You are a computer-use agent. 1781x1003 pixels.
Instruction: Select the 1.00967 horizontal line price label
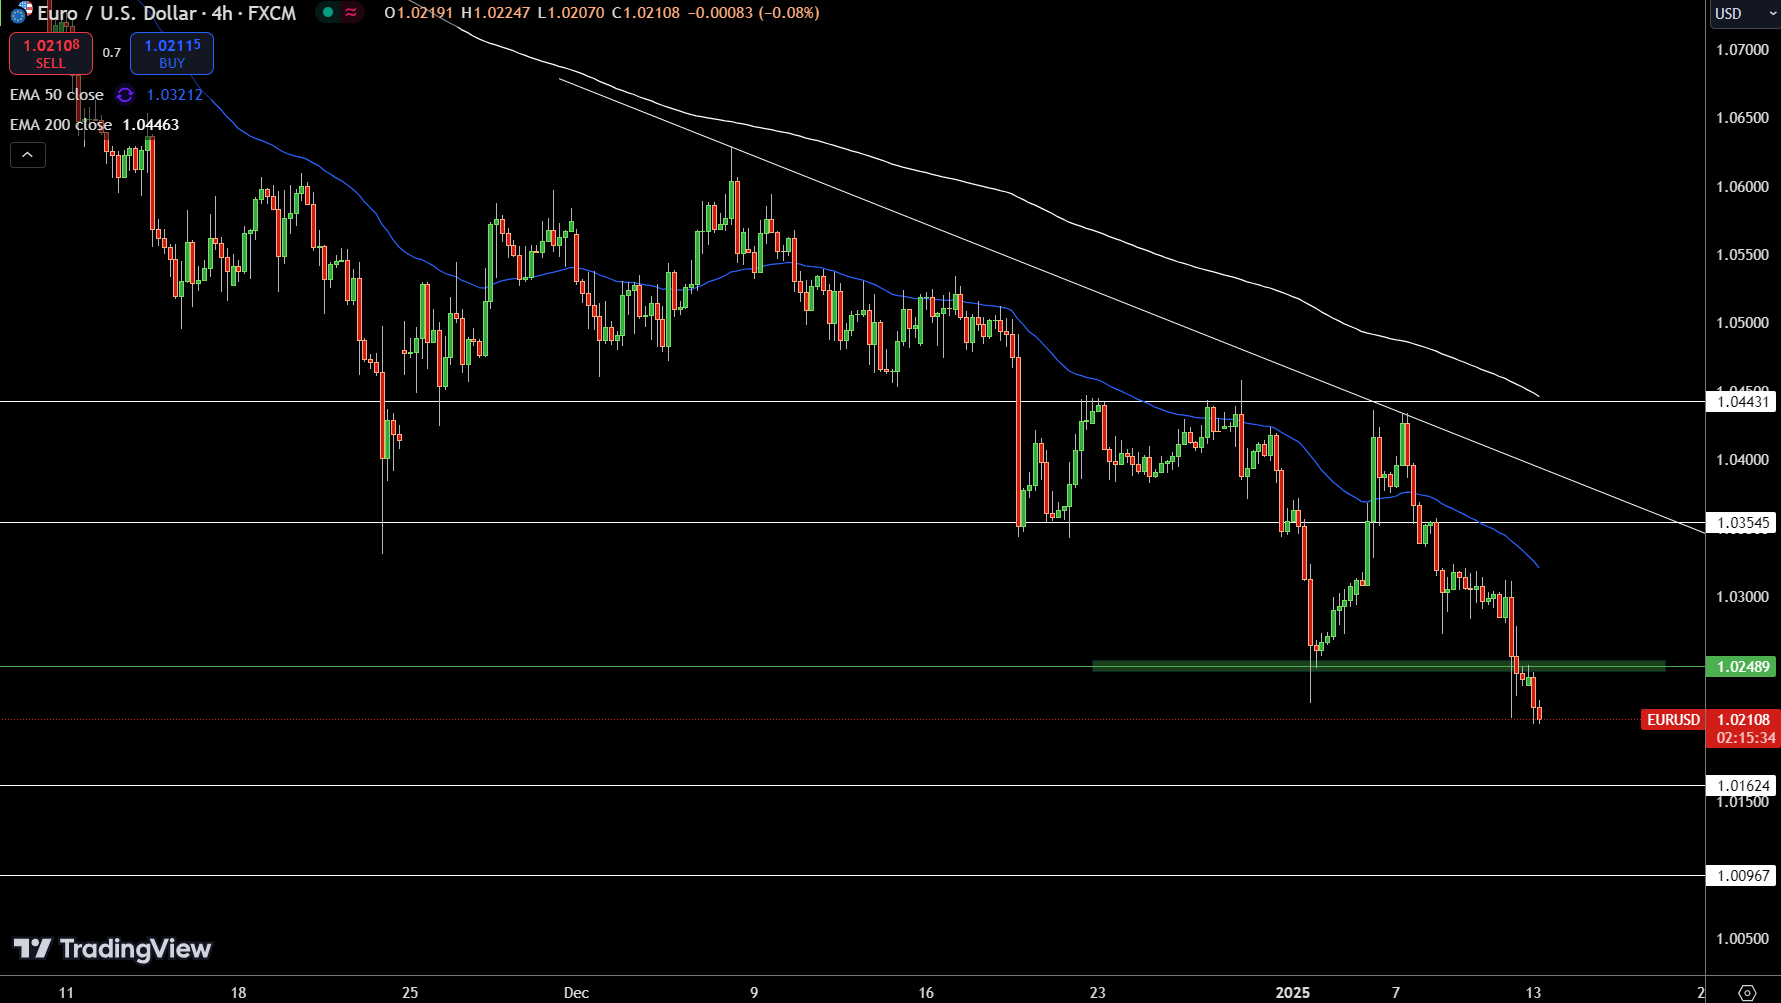[x=1742, y=876]
